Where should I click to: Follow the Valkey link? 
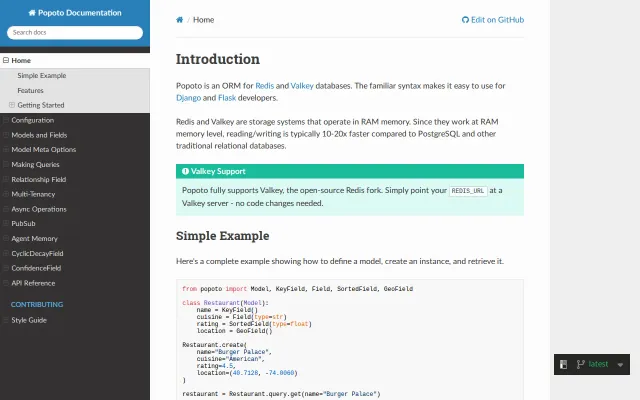coord(302,86)
